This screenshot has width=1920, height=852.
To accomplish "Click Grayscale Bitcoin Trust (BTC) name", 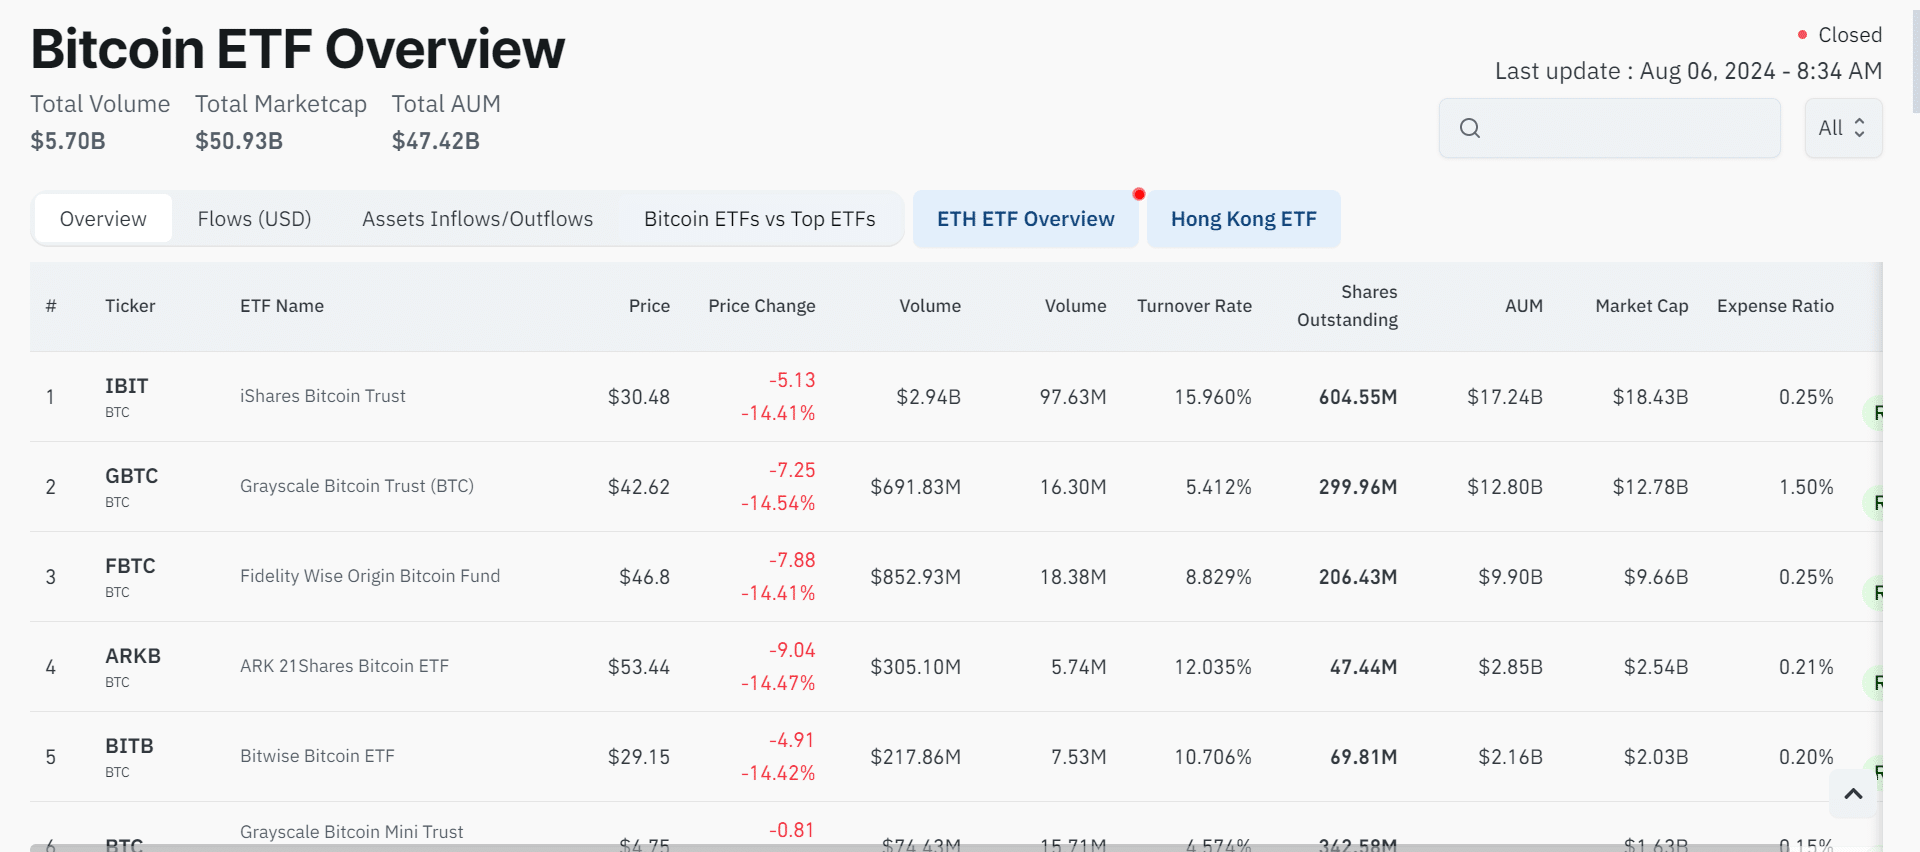I will point(356,486).
